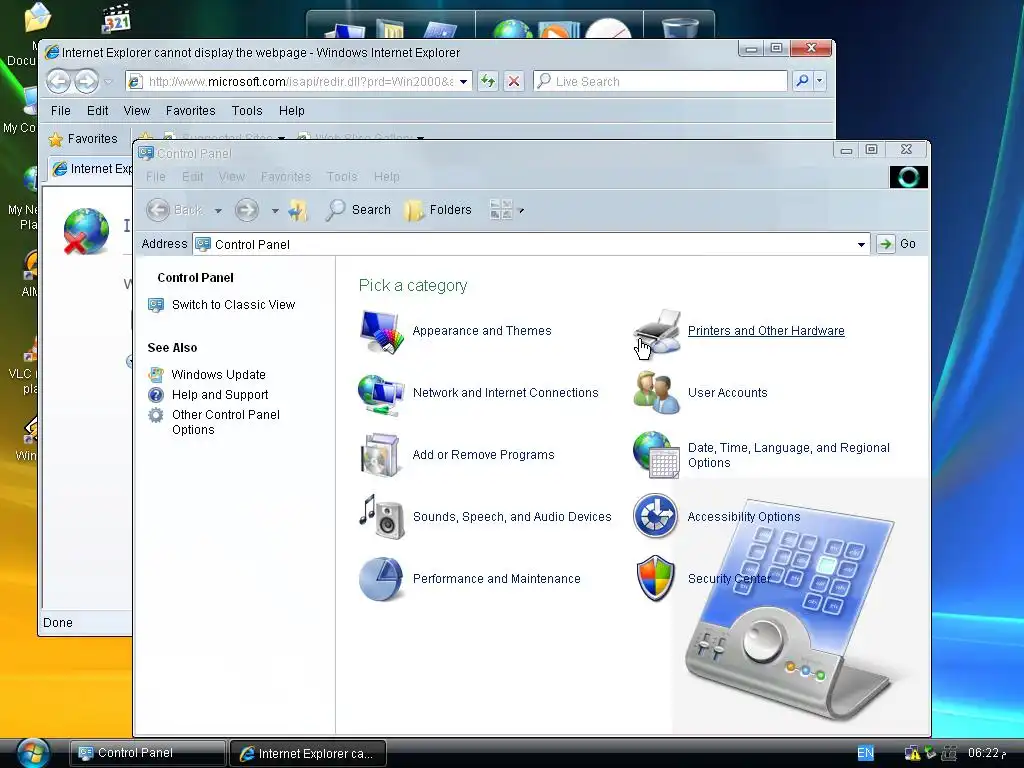This screenshot has height=768, width=1024.
Task: Click the Performance and Maintenance link
Action: 496,579
